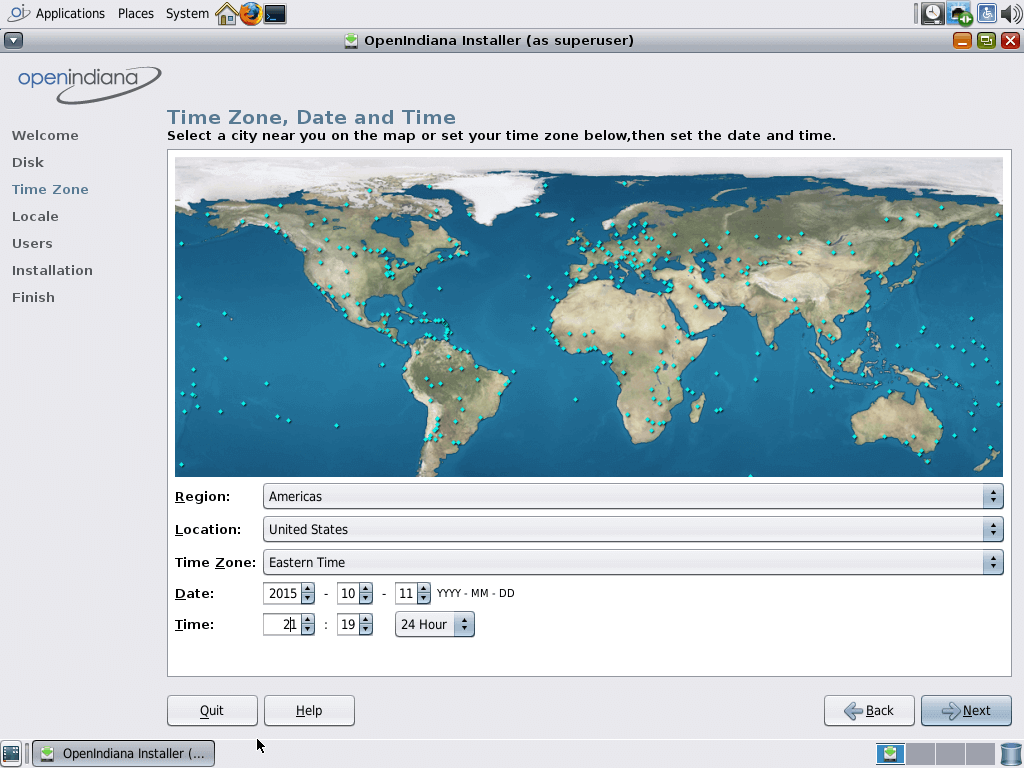Click the YYYY - MM - DD format hint

(x=475, y=594)
